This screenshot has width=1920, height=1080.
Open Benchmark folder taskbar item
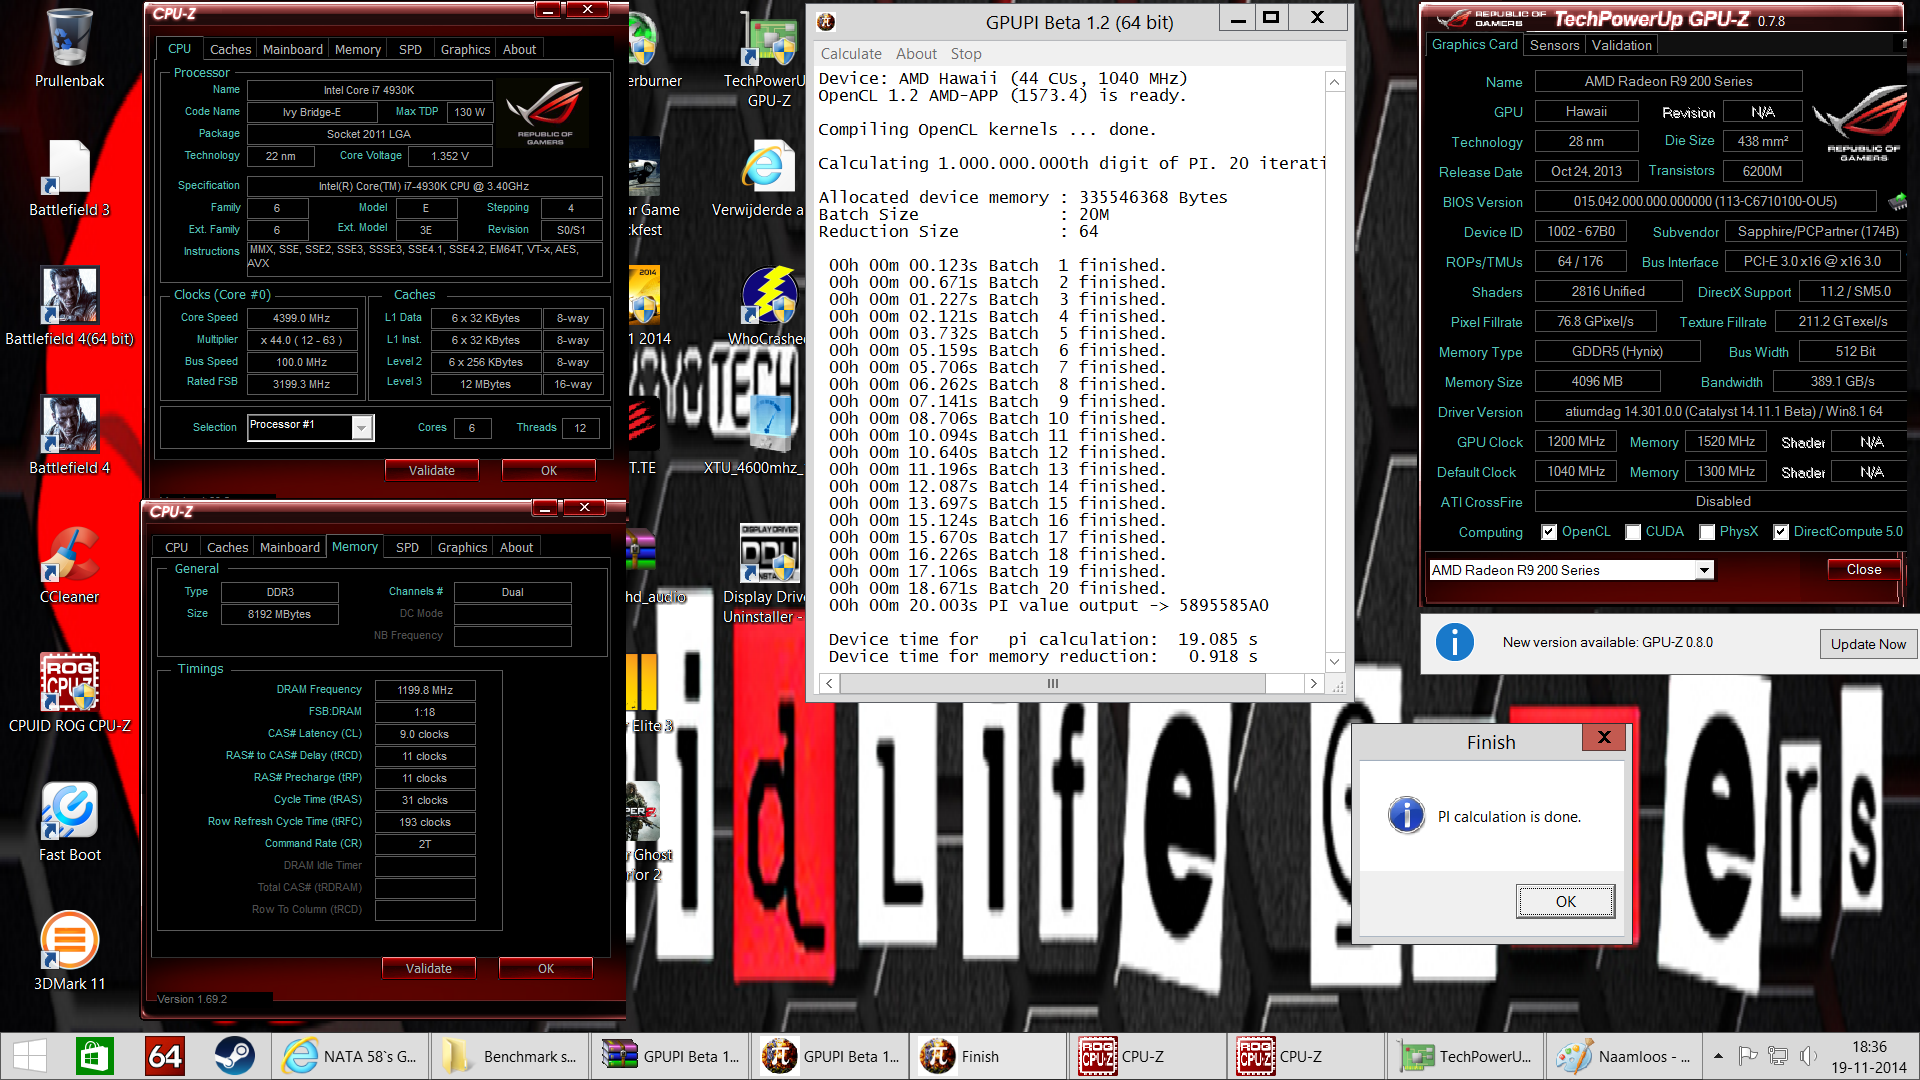point(510,1056)
